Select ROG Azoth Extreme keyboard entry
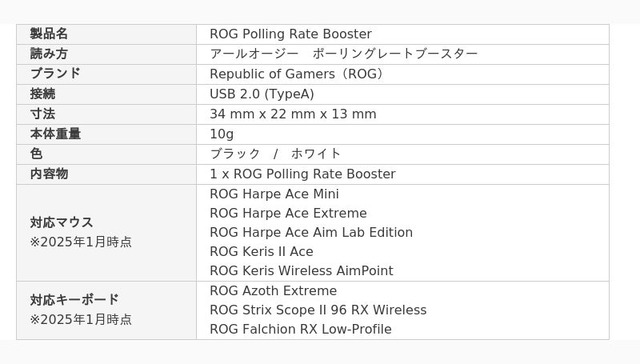The width and height of the screenshot is (640, 364). (x=273, y=291)
